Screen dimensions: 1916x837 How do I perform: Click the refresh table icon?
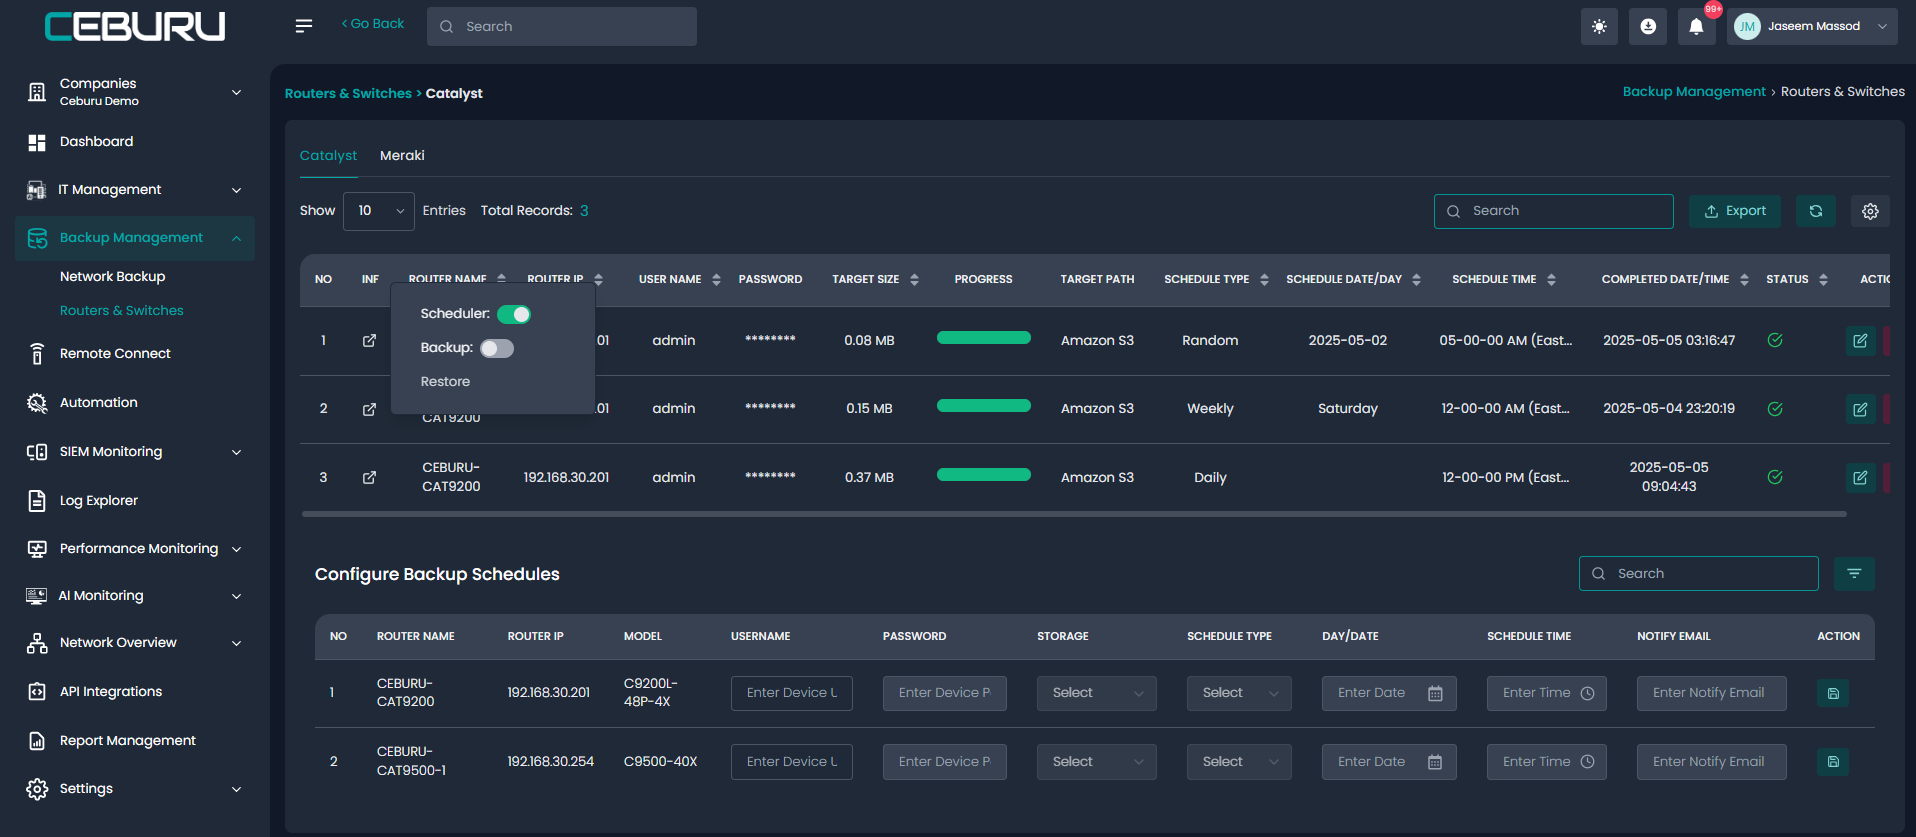(1816, 211)
